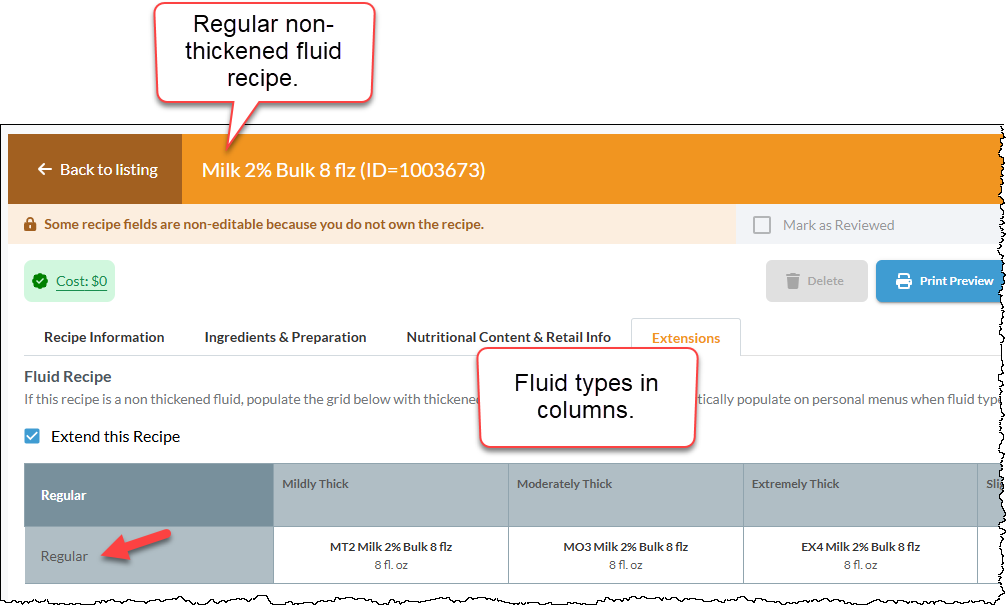Click the Extremely Thick column header
Screen dimensions: 1006x605
860,495
